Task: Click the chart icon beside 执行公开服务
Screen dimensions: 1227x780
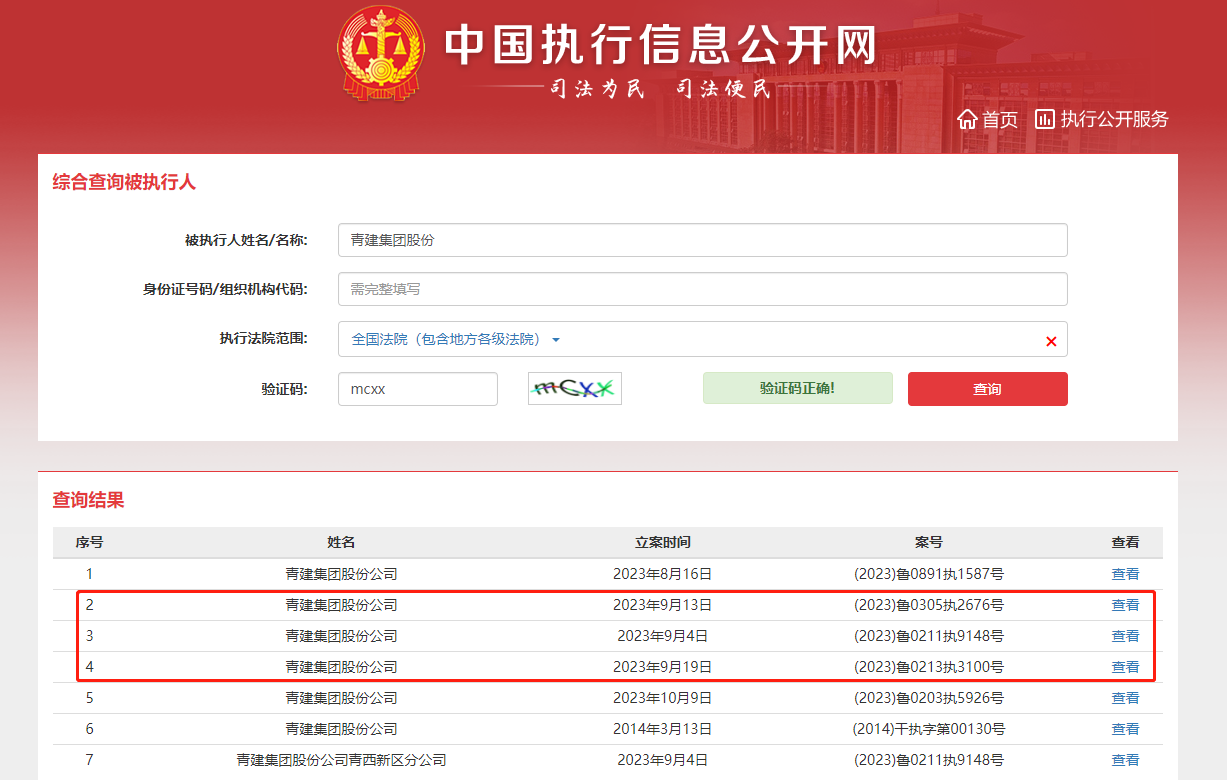Action: coord(1045,119)
